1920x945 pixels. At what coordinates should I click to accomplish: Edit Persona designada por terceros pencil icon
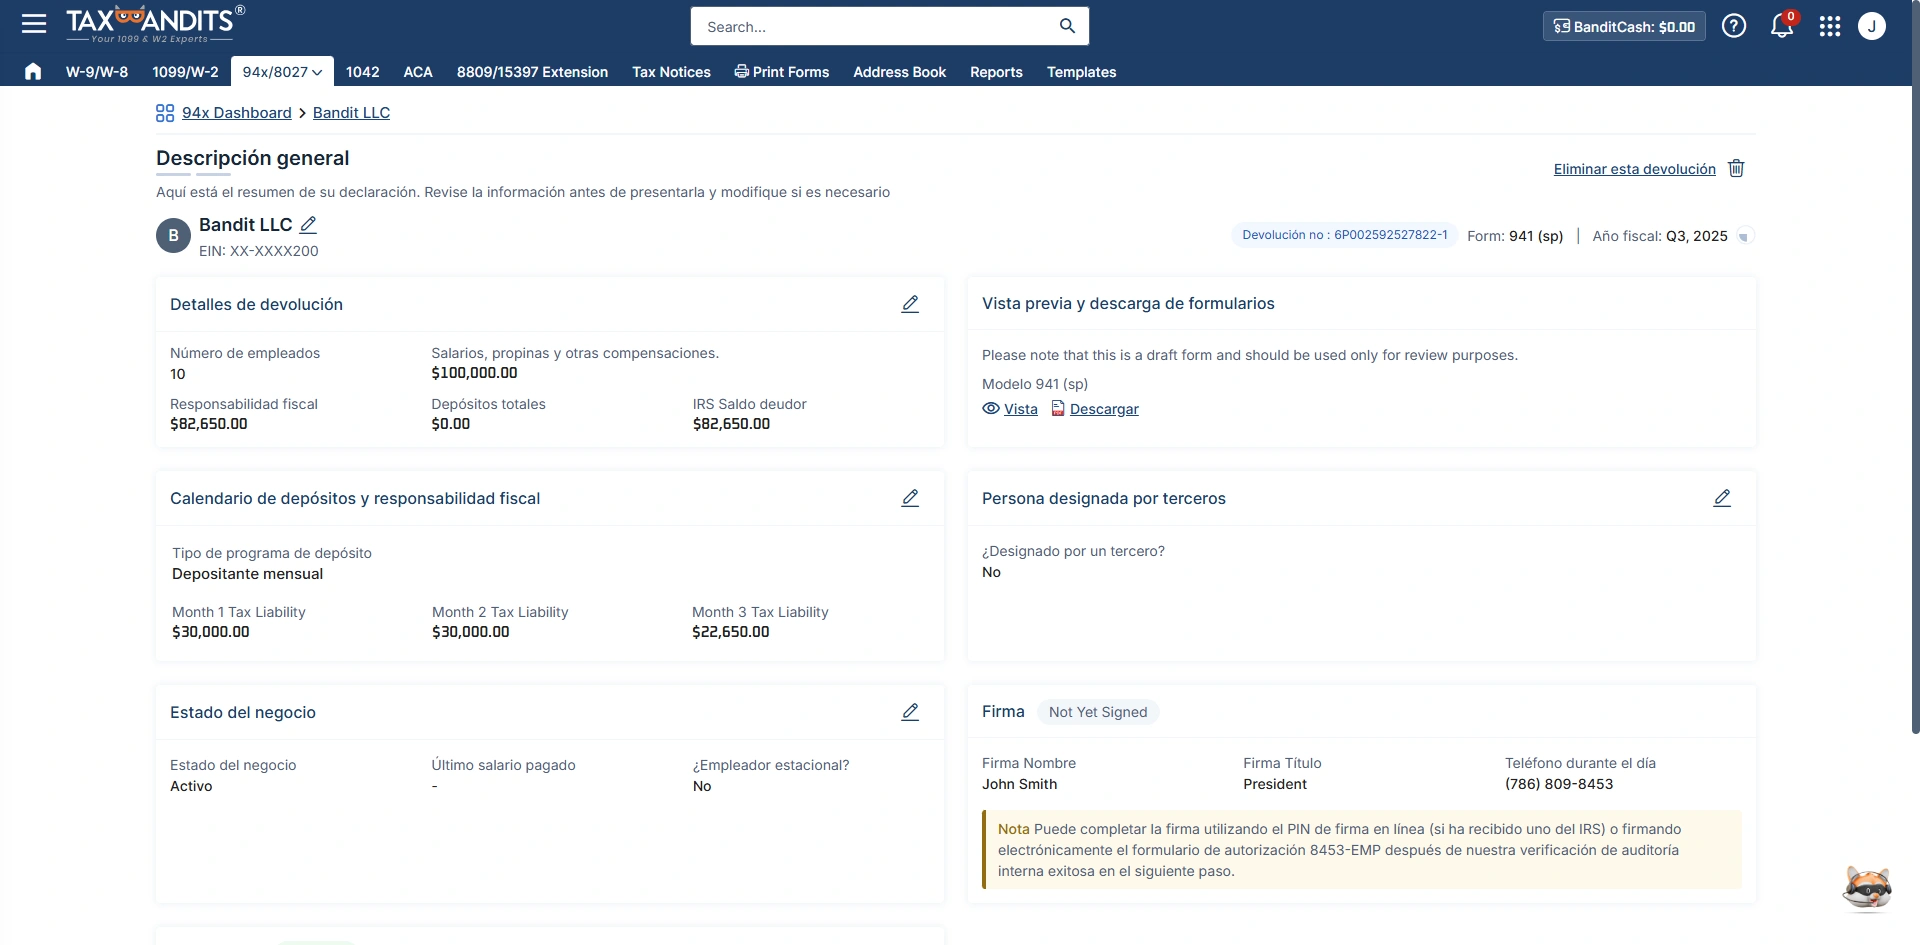1722,498
